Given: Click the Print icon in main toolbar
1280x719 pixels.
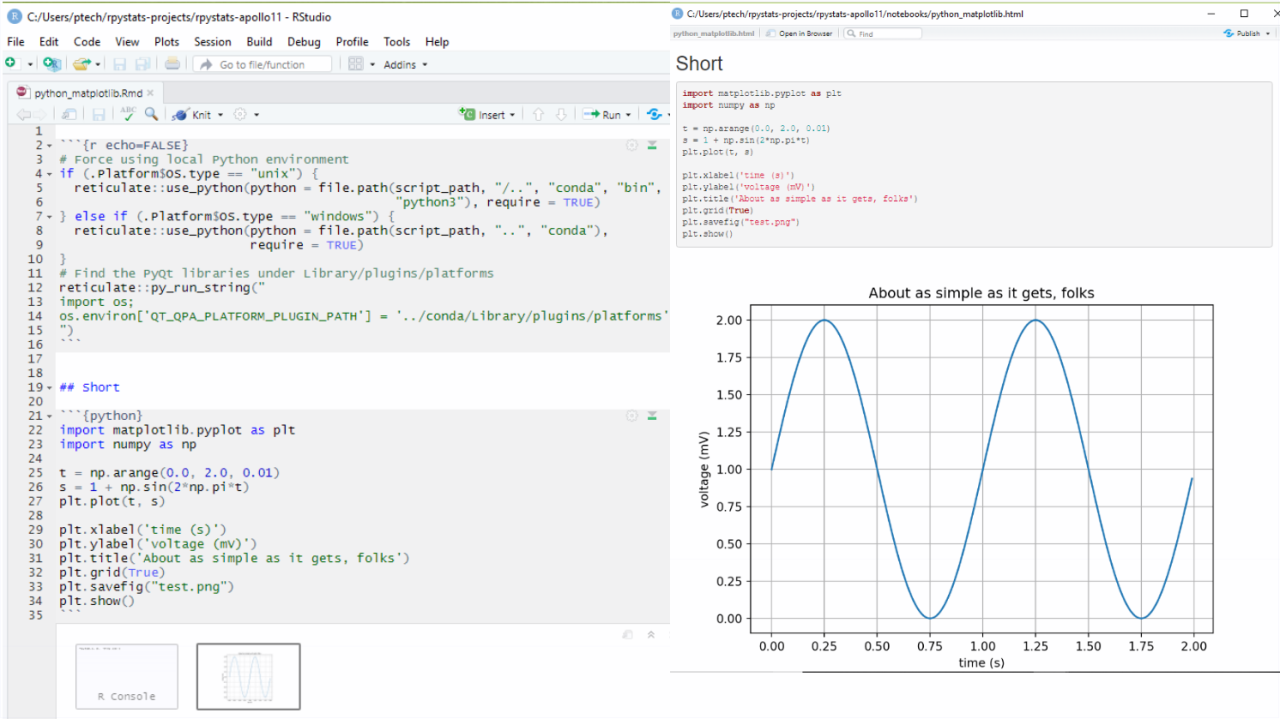Looking at the screenshot, I should pyautogui.click(x=172, y=64).
